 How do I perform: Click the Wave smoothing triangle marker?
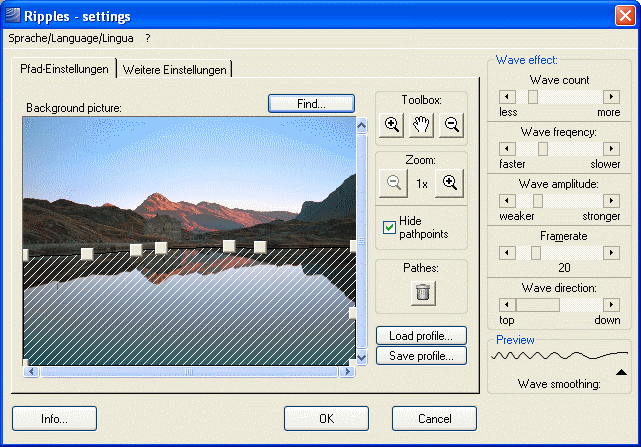tap(621, 372)
